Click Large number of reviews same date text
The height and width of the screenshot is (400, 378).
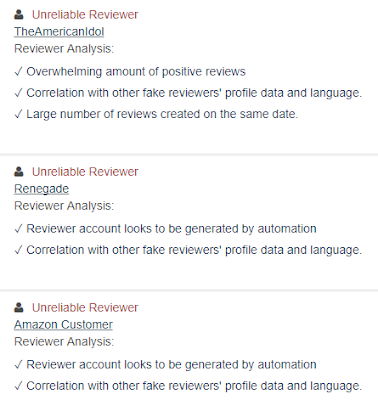tap(162, 114)
